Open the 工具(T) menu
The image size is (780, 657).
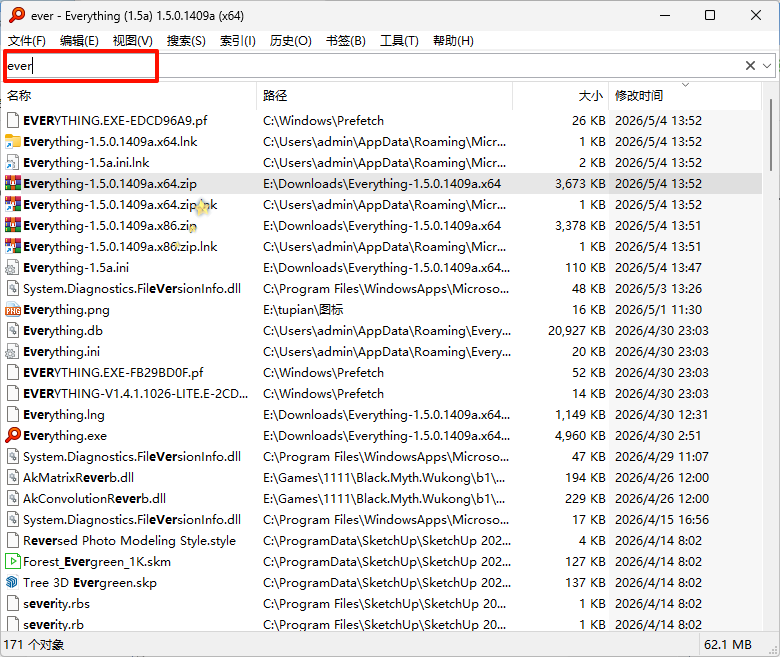pos(399,41)
